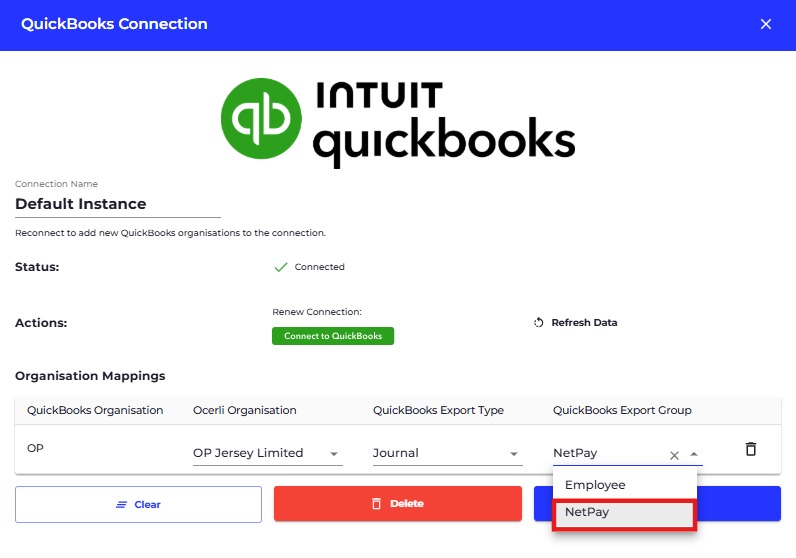
Task: Select Employee from the dropdown list
Action: tap(624, 485)
